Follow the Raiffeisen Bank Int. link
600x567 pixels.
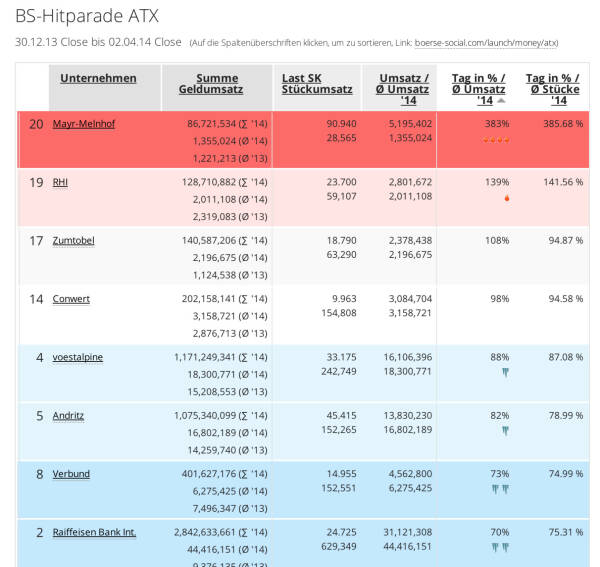point(94,532)
